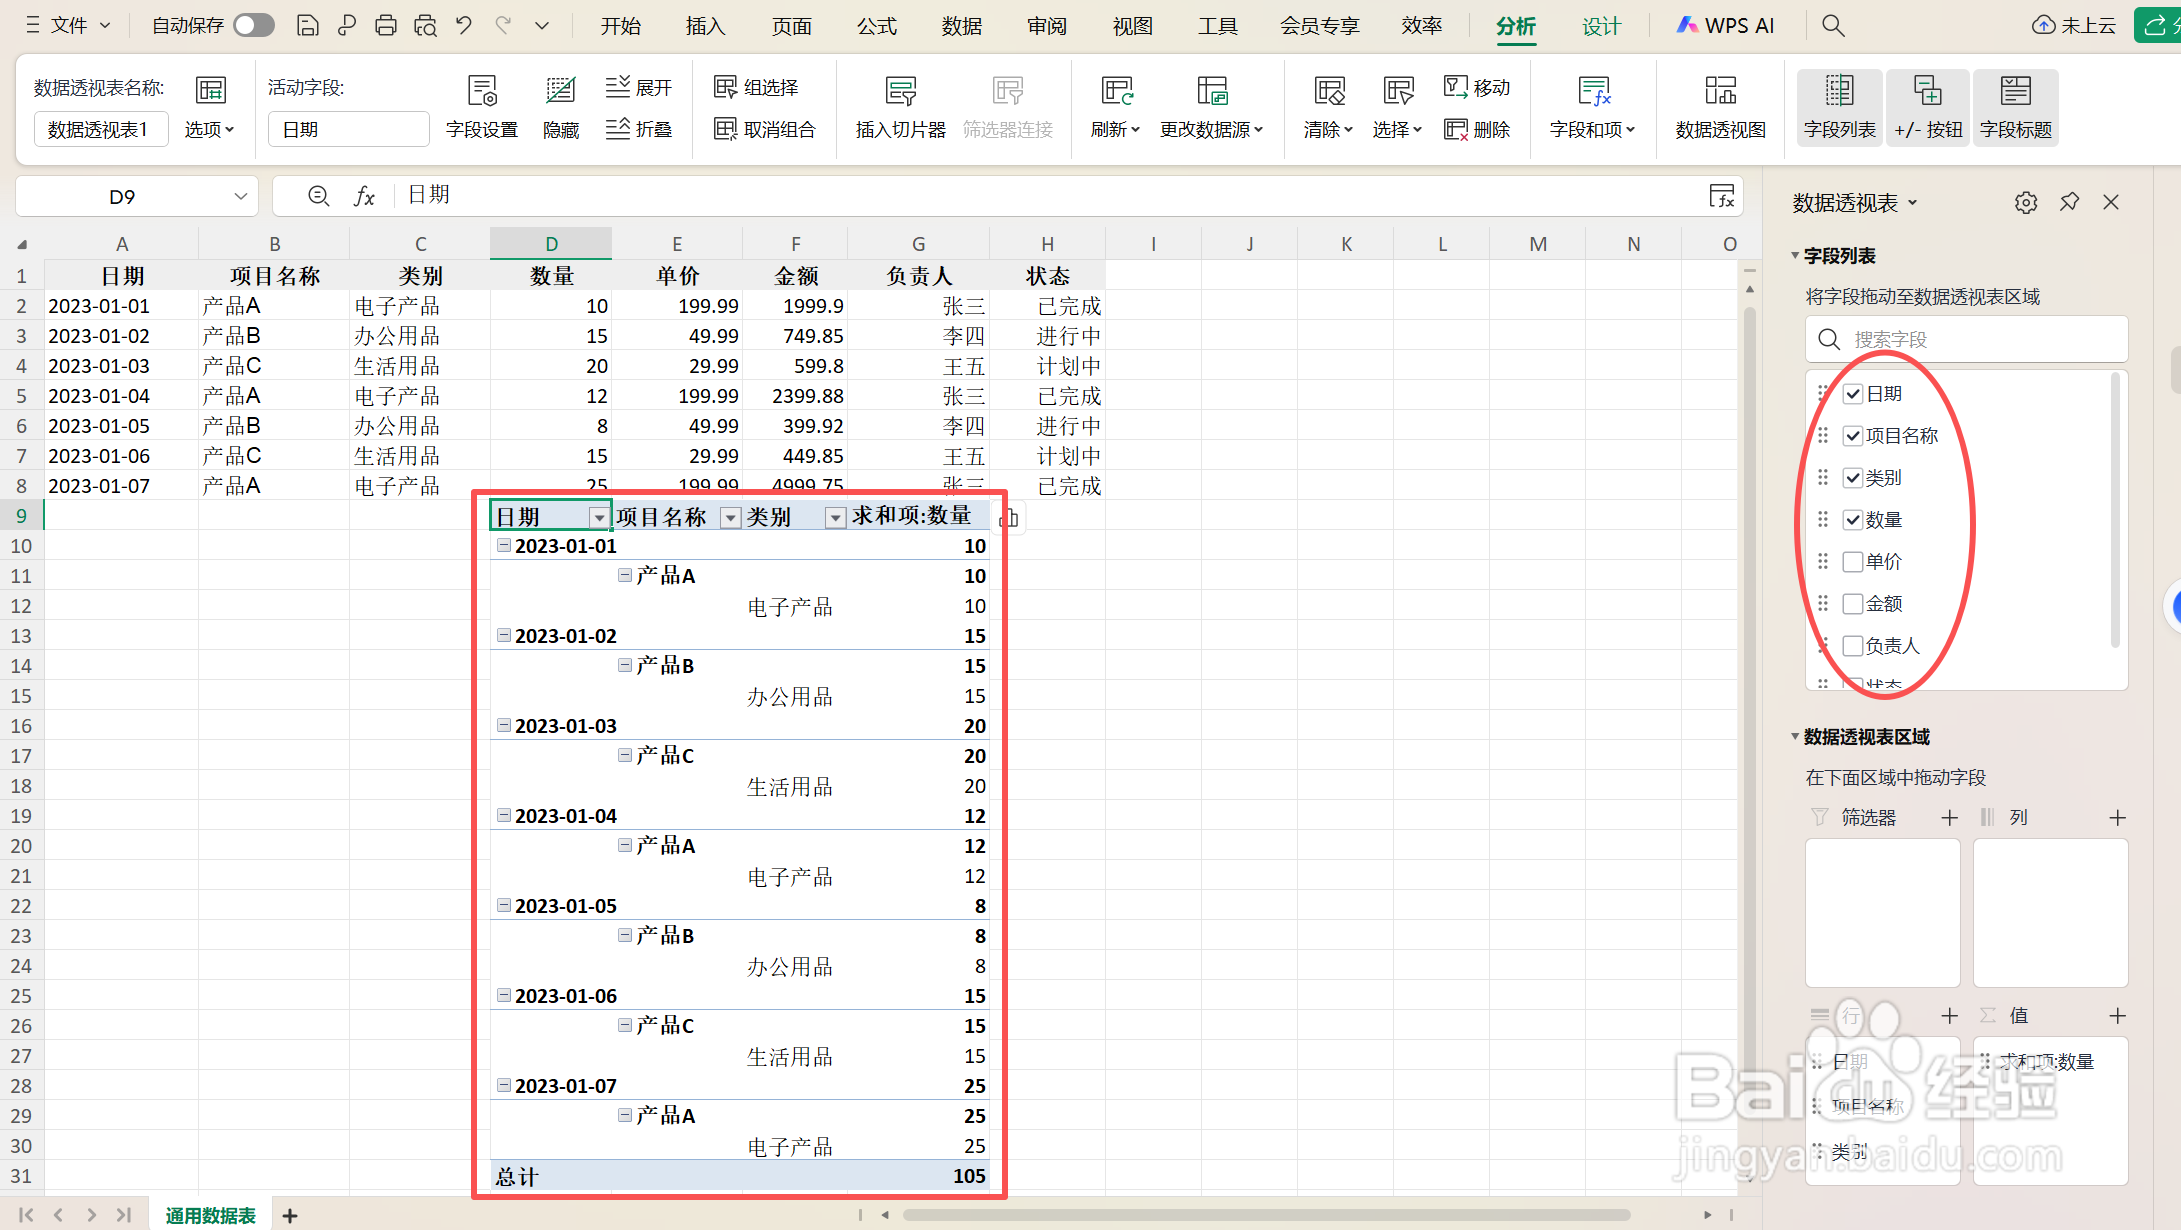Image resolution: width=2181 pixels, height=1230 pixels.
Task: Click the PivotChart icon
Action: pos(1720,93)
